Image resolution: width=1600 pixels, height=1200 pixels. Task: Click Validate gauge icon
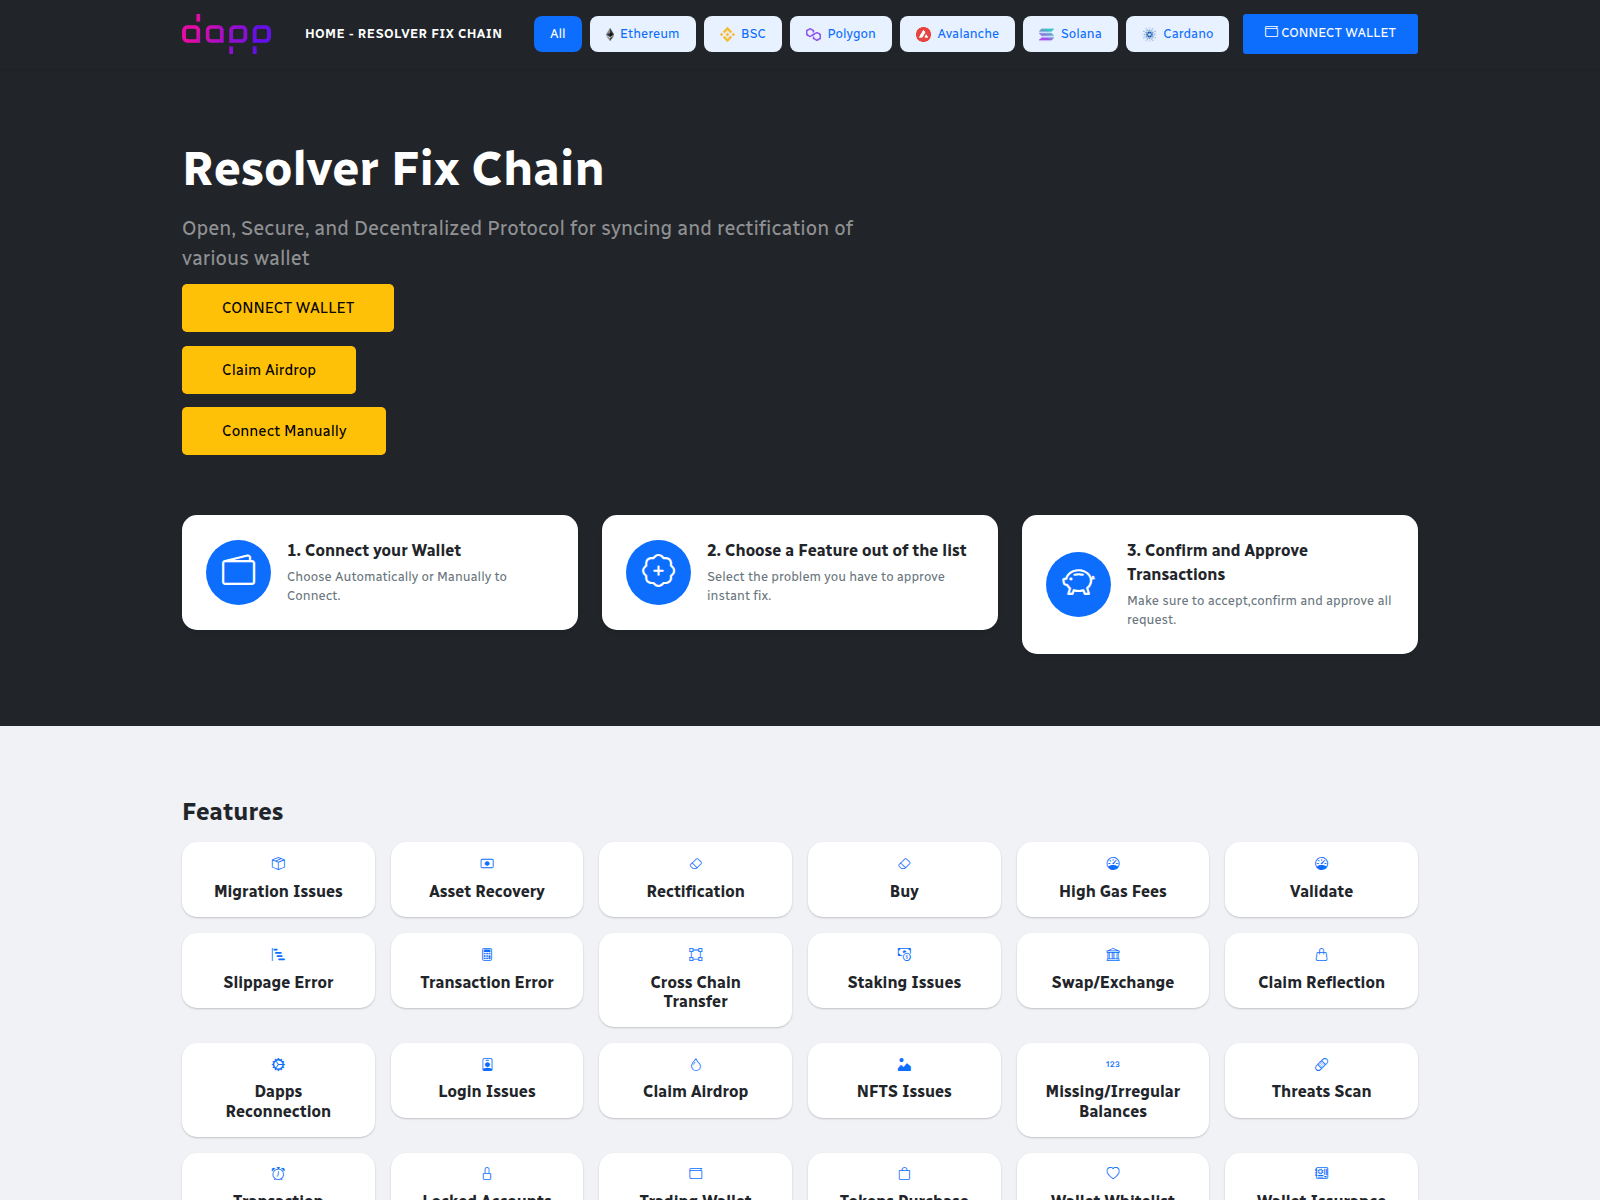click(1321, 864)
